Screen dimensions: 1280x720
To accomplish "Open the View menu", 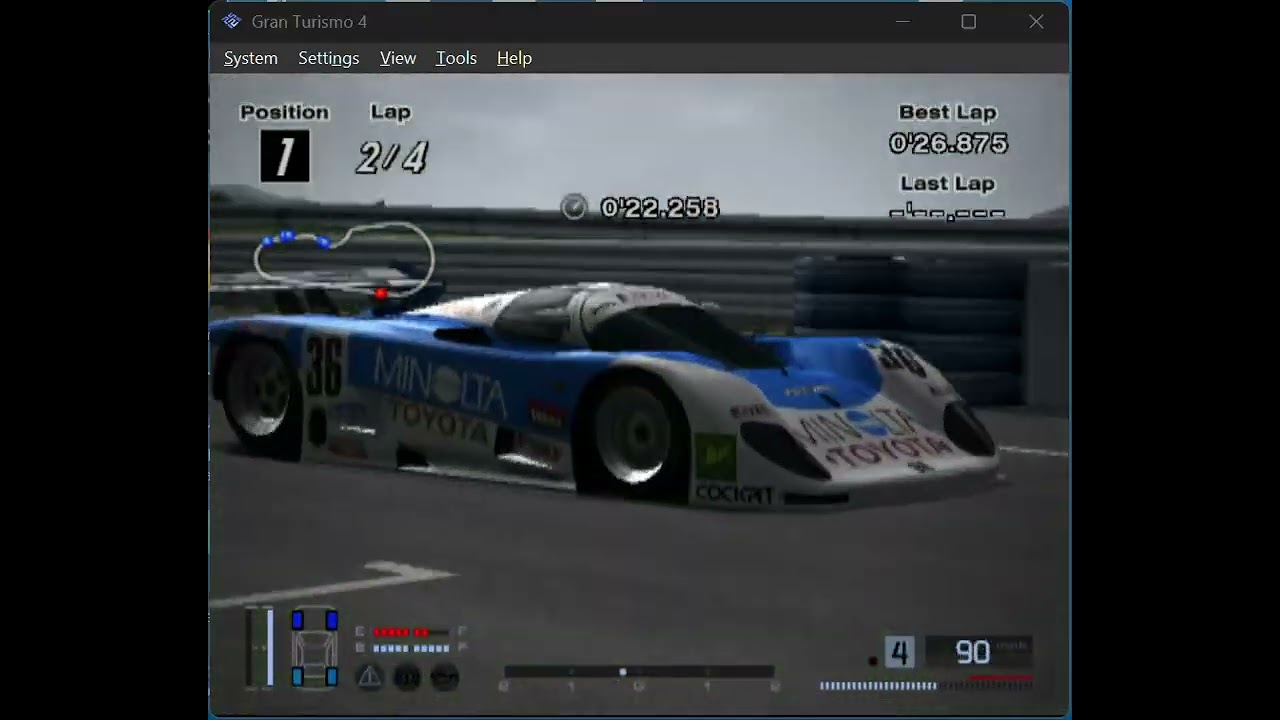I will coord(398,58).
